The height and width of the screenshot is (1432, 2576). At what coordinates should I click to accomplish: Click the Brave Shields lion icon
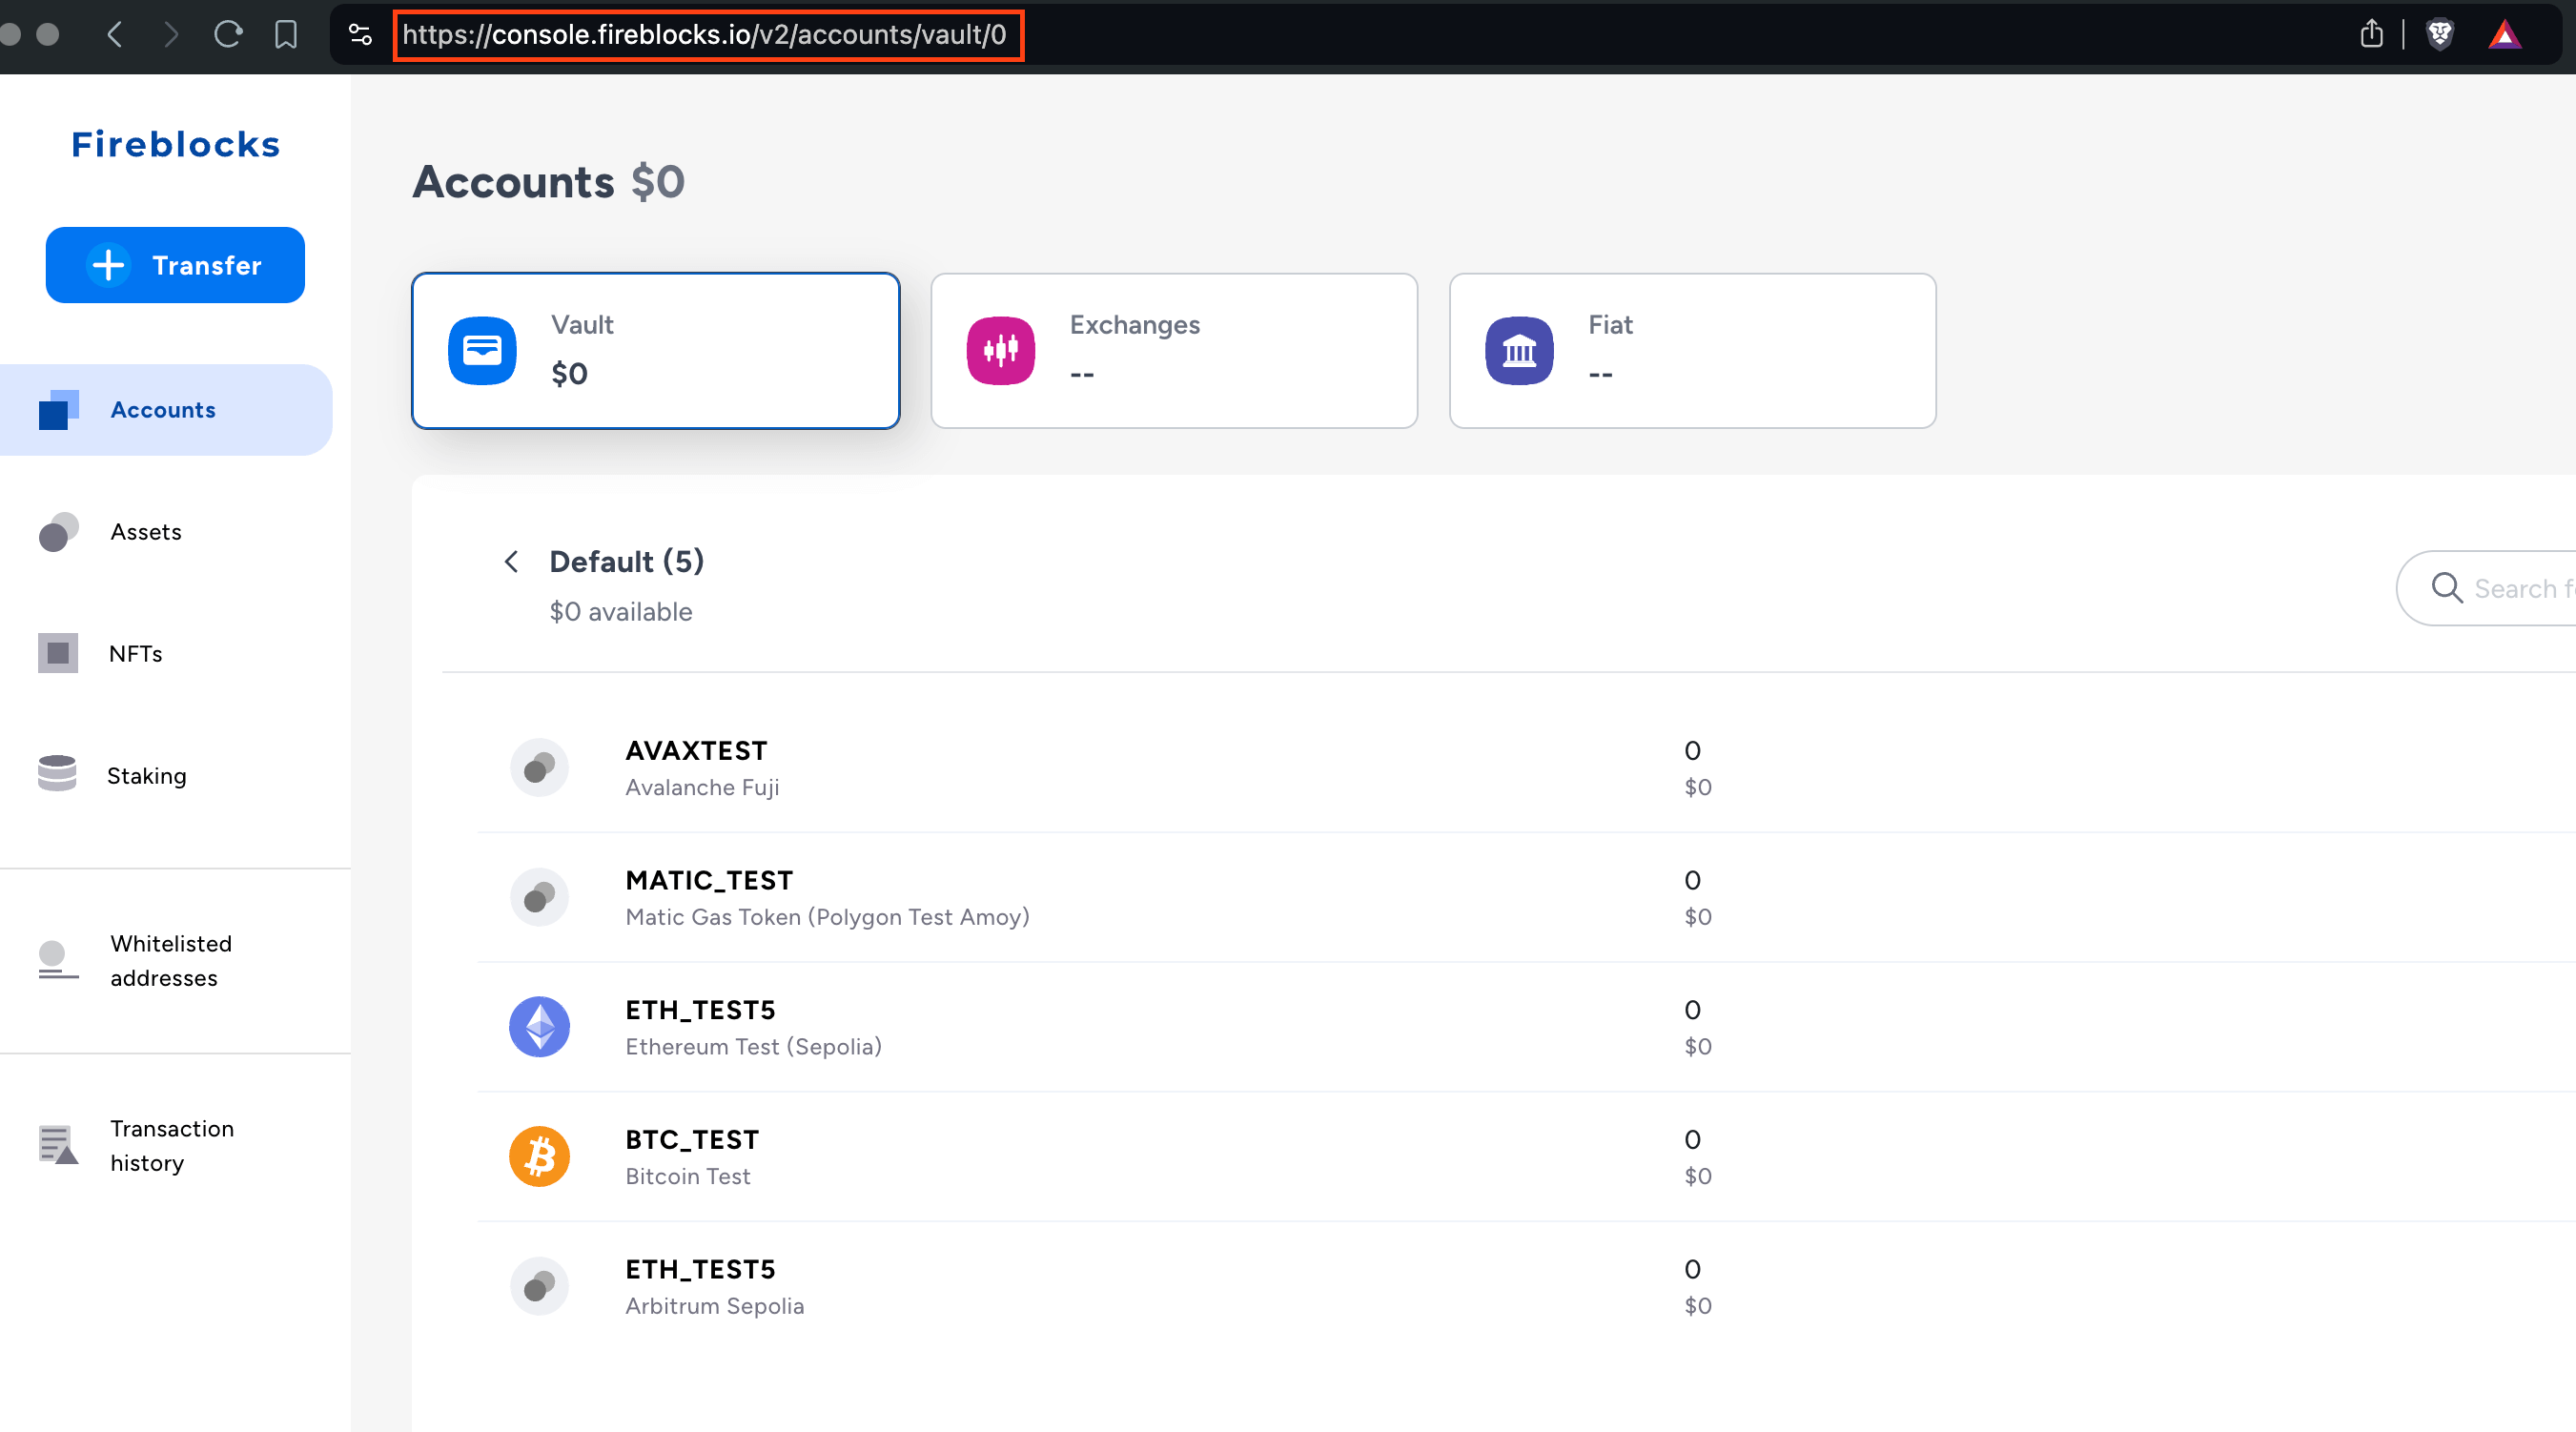pyautogui.click(x=2440, y=35)
